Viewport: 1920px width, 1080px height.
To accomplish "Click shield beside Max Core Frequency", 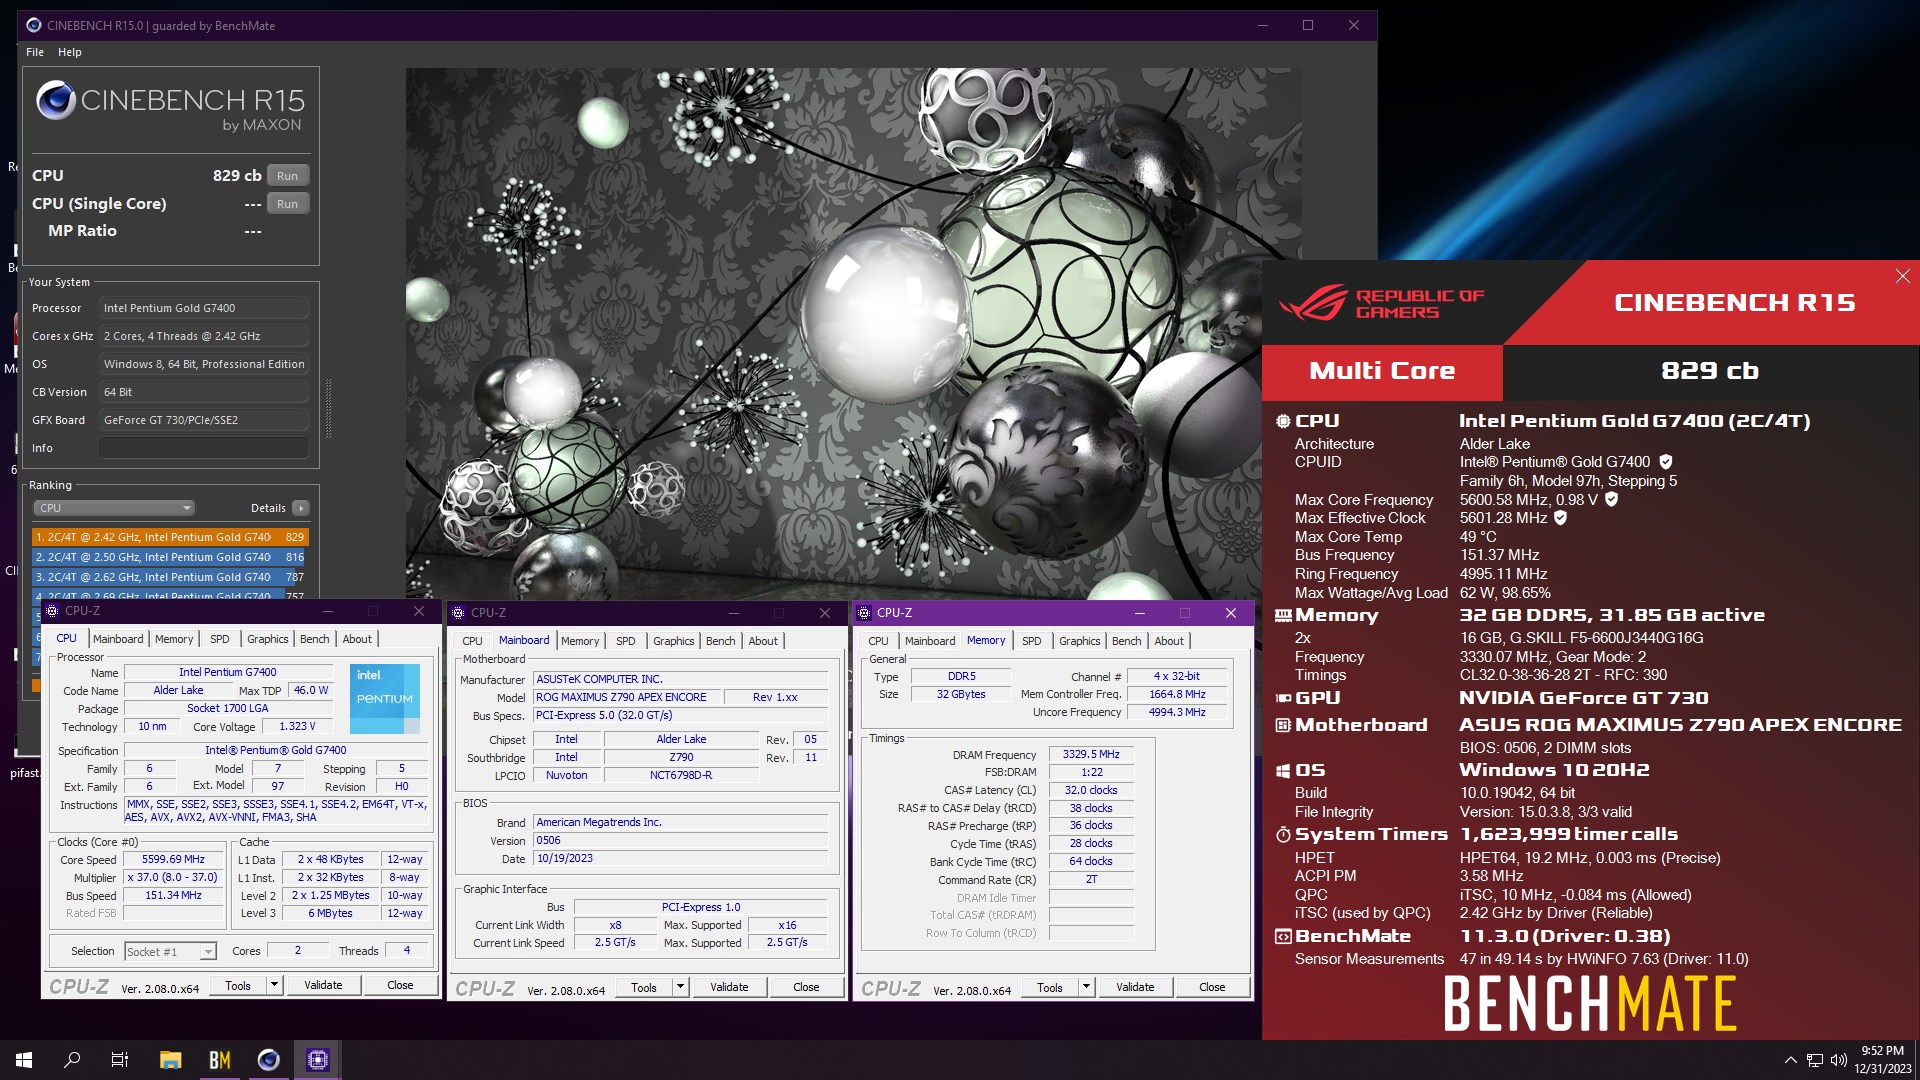I will click(1611, 499).
